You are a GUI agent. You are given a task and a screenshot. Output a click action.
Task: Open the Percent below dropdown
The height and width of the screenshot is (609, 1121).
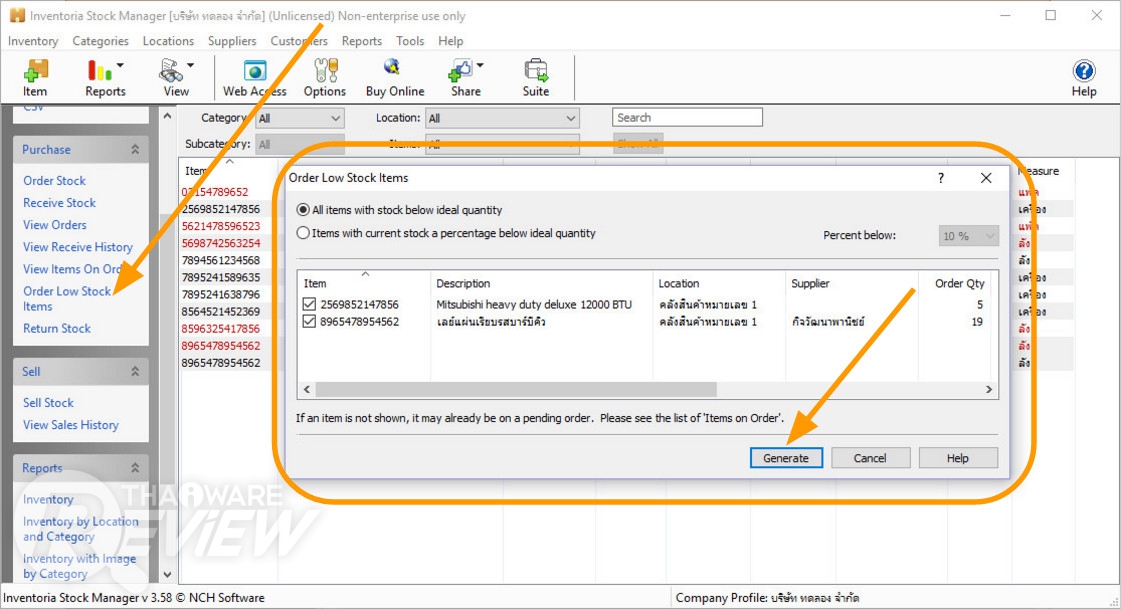coord(968,236)
